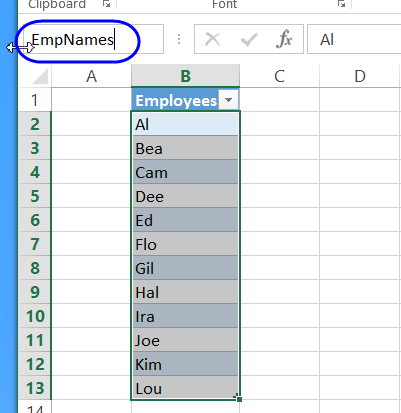
Task: Open the Employees header filter dropdown
Action: coord(229,100)
